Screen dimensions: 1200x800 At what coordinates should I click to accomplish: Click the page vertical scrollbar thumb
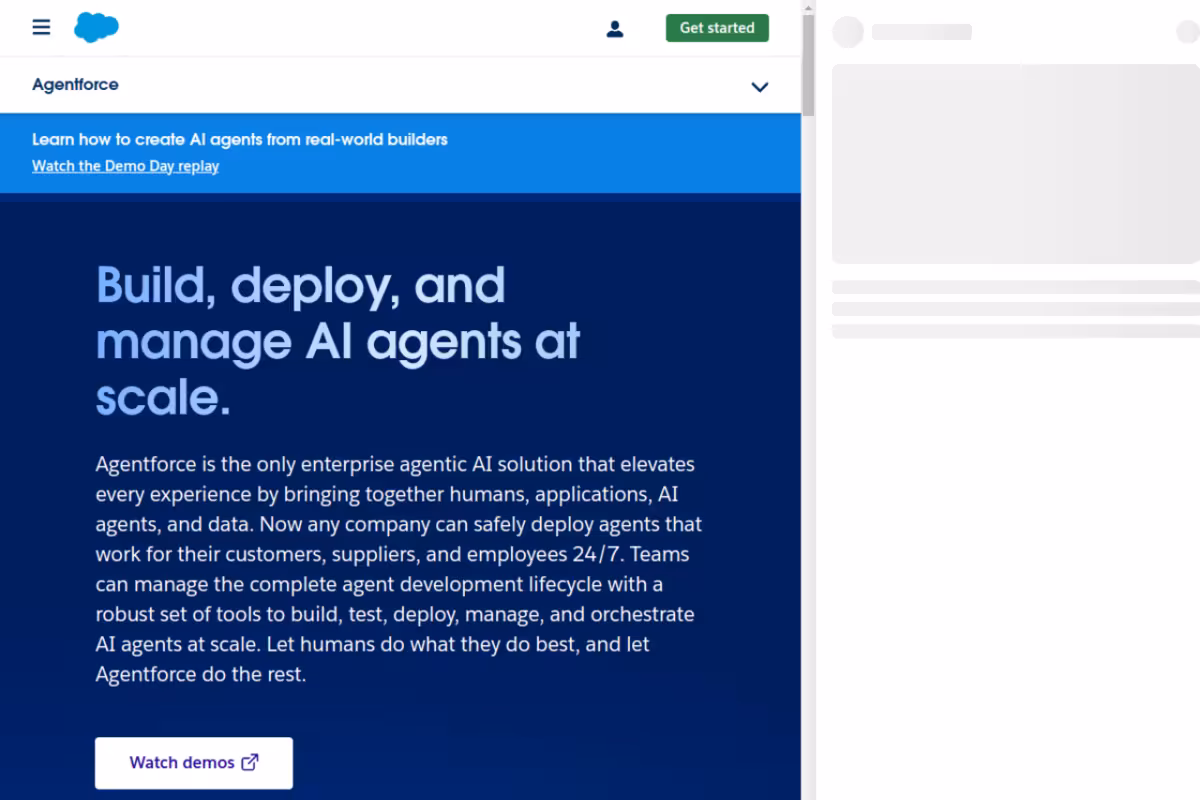click(x=808, y=65)
